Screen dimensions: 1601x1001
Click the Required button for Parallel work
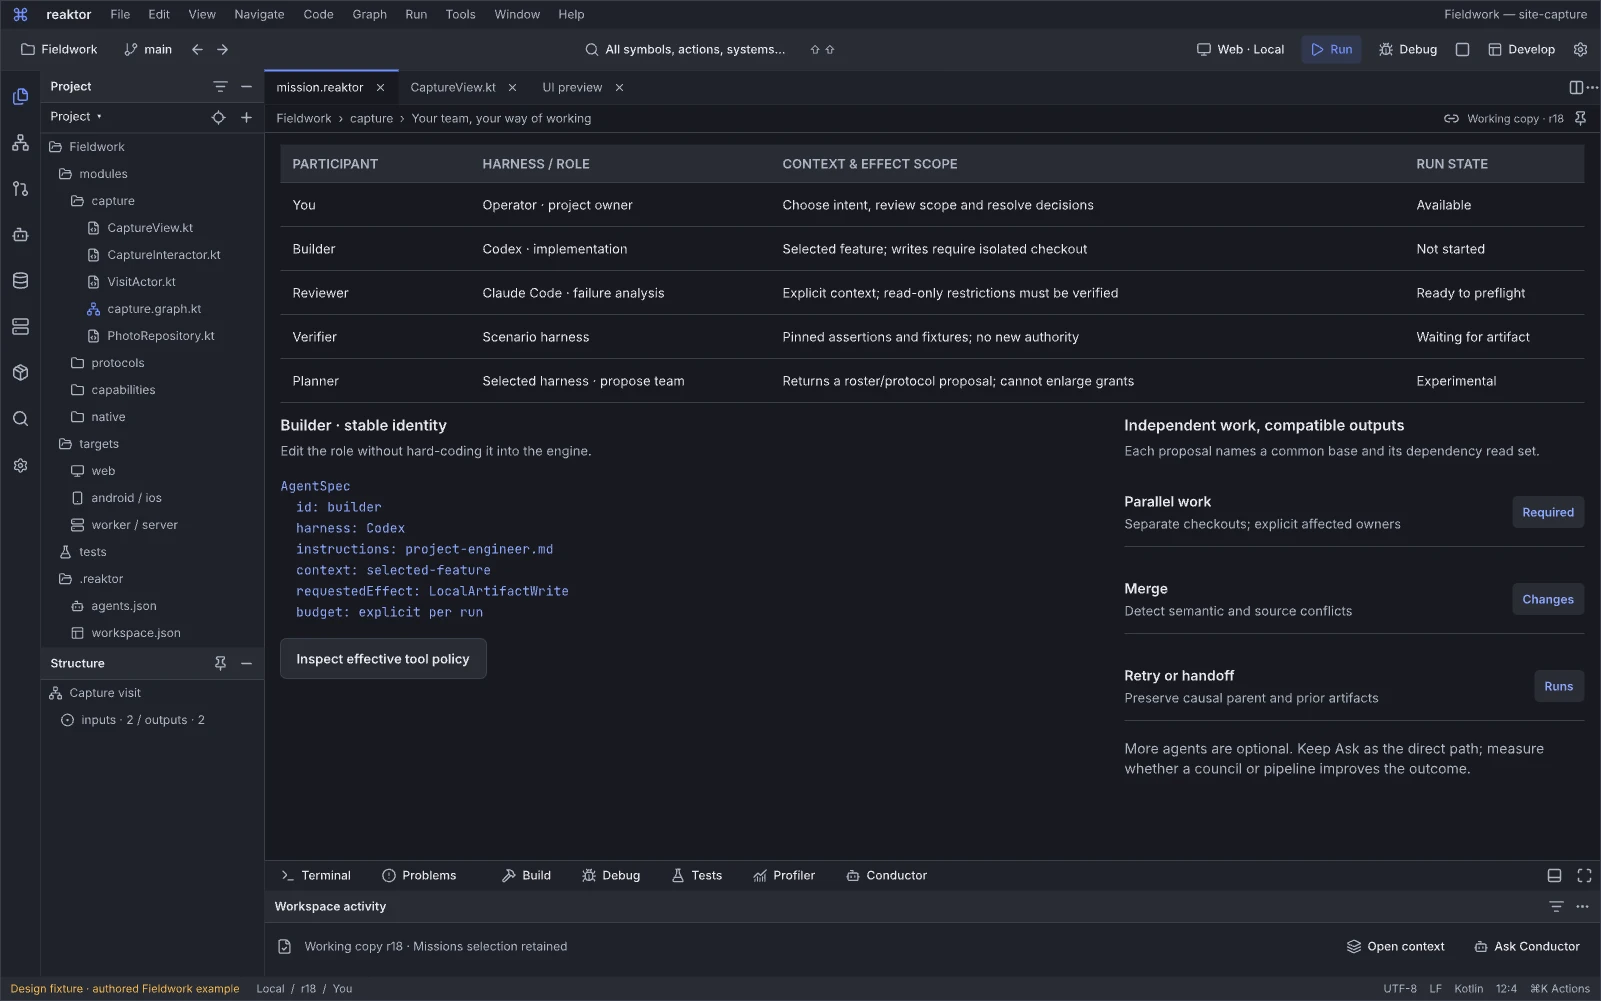coord(1548,513)
